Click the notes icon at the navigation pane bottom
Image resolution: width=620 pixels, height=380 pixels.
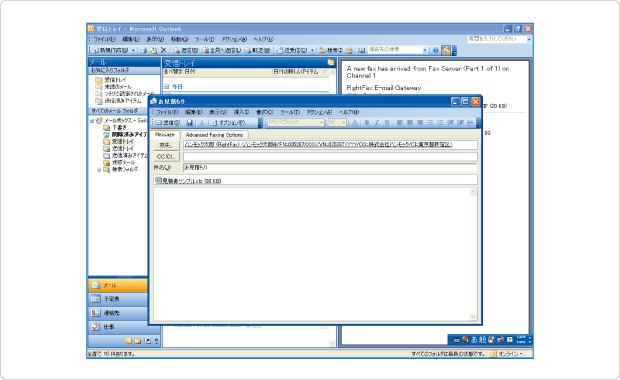point(129,341)
